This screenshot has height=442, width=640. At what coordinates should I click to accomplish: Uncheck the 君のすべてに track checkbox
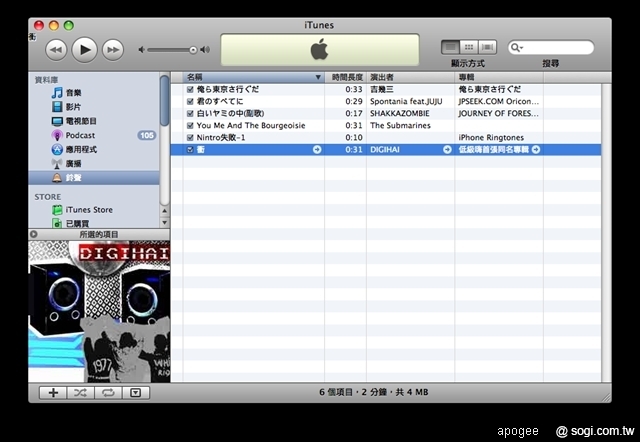click(190, 101)
